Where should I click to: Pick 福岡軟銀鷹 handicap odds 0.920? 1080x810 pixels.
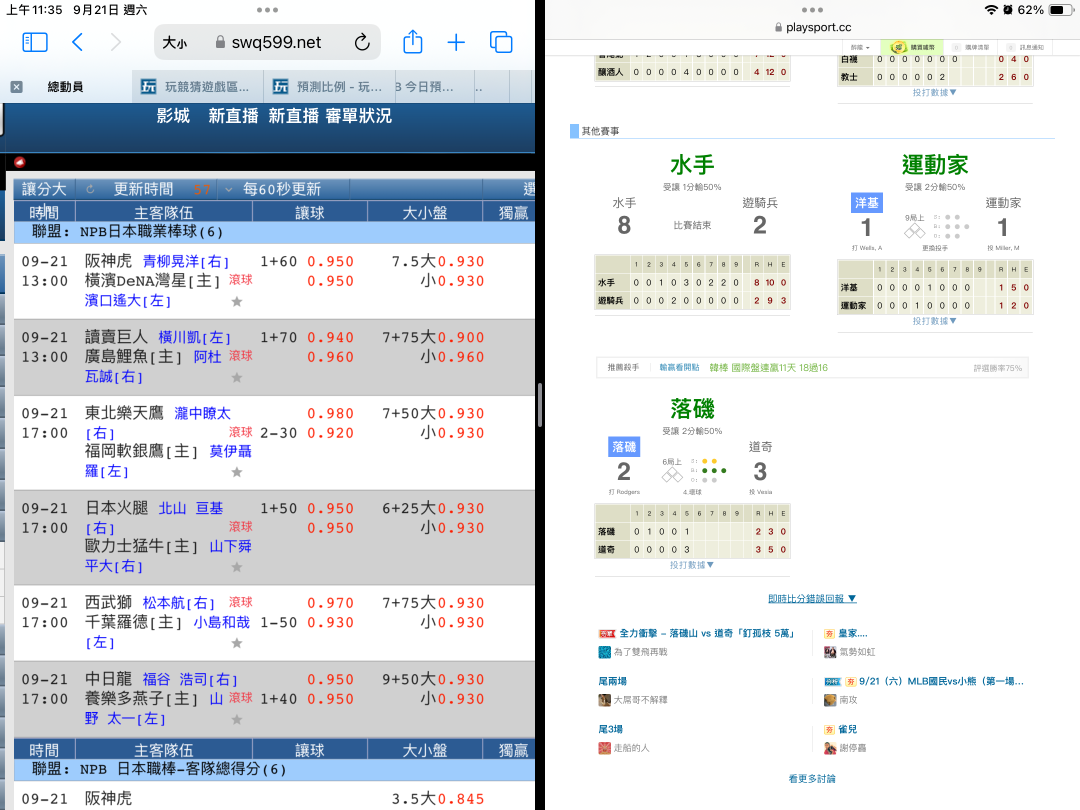tap(331, 433)
